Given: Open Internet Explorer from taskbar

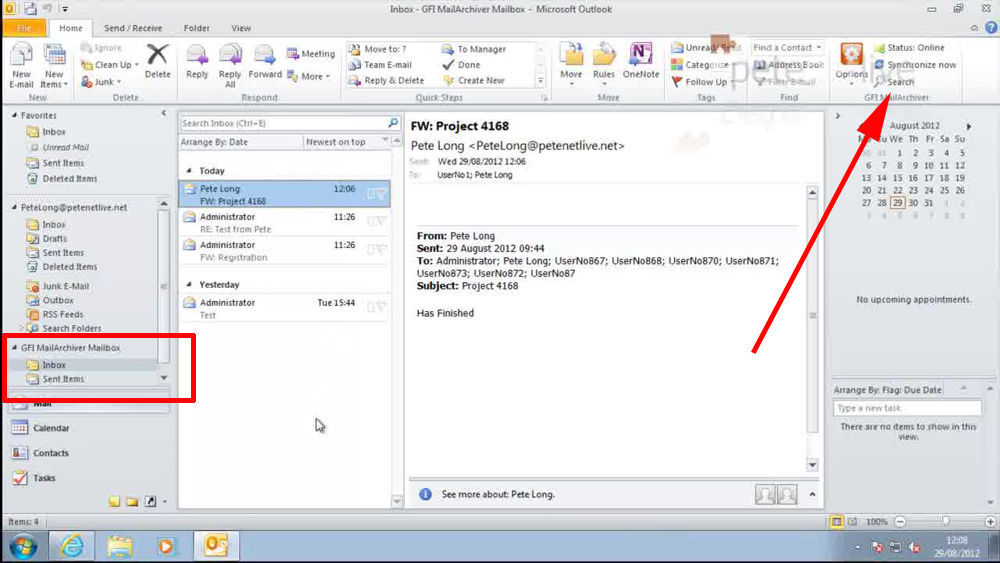Looking at the screenshot, I should (71, 546).
